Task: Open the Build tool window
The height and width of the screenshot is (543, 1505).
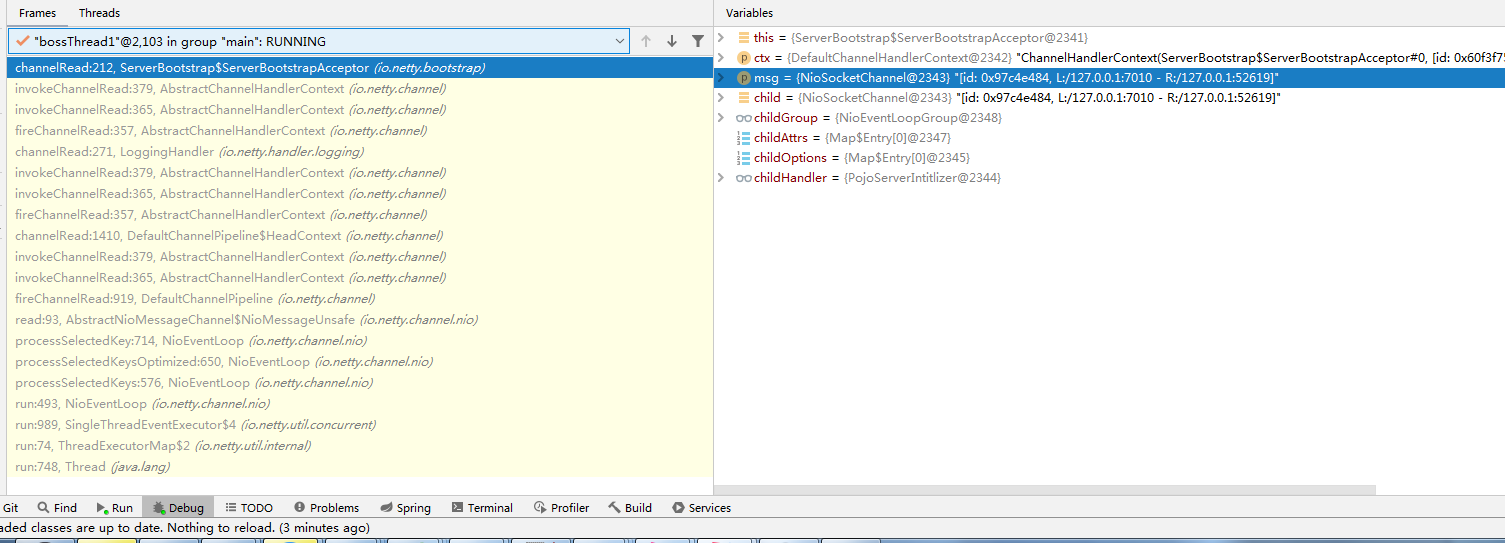Action: pos(629,508)
